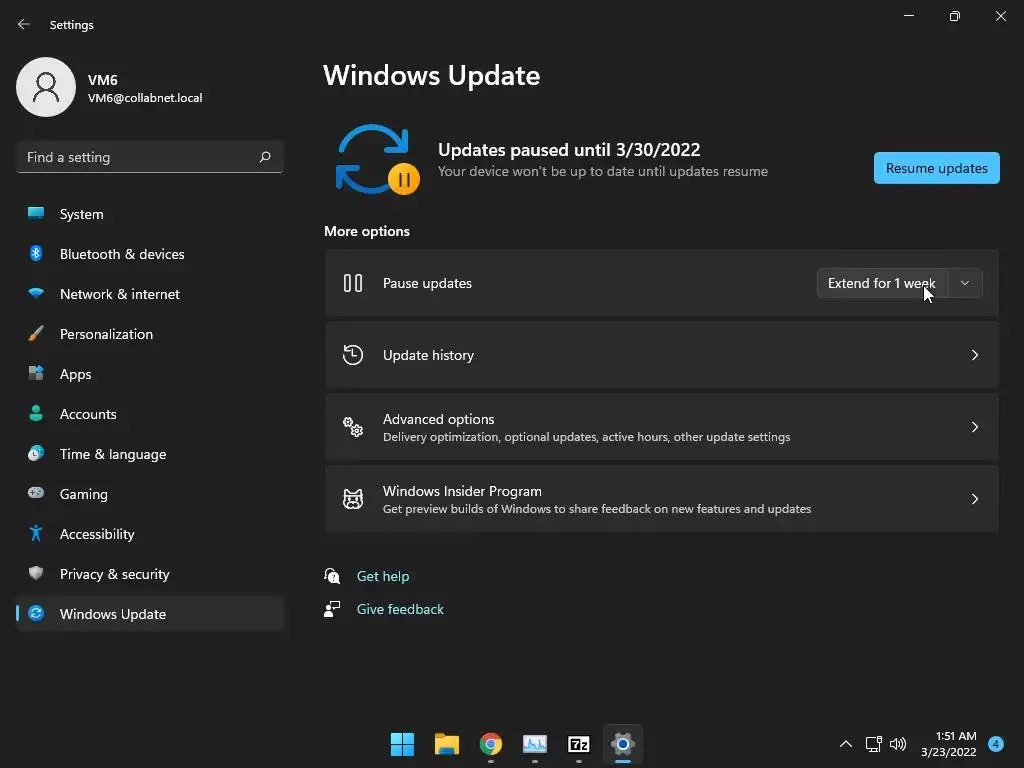
Task: Go to Gaming settings
Action: (150, 494)
